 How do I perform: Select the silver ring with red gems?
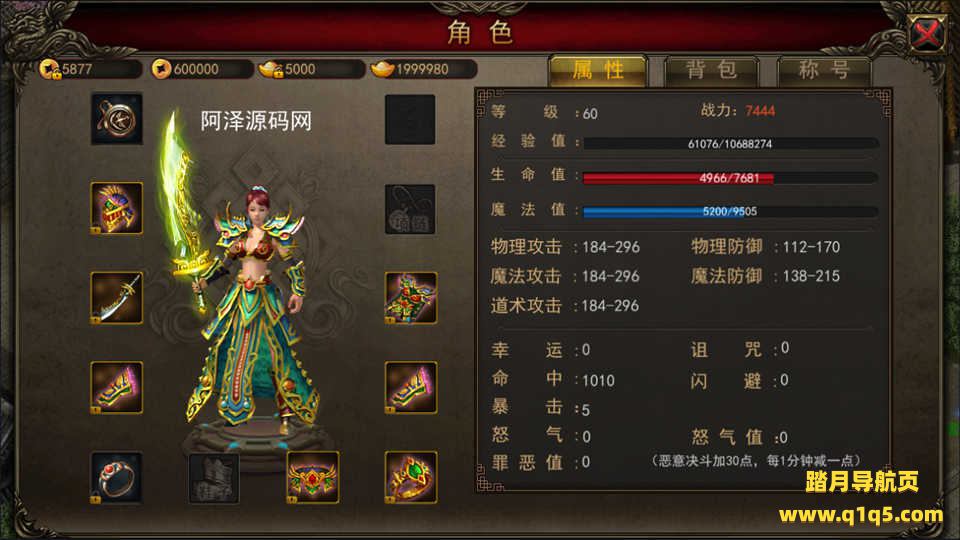pos(116,478)
